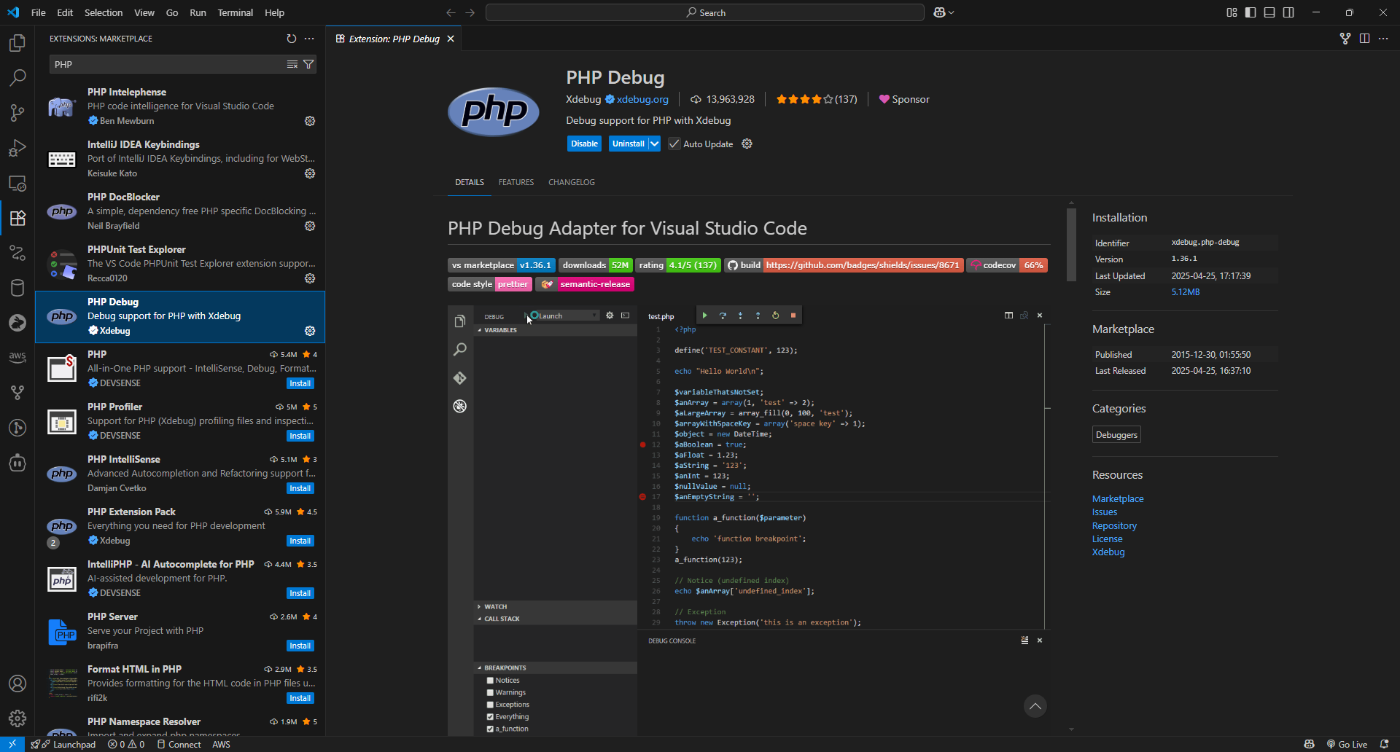The image size is (1400, 752).
Task: Click the command center Search box
Action: tap(705, 13)
